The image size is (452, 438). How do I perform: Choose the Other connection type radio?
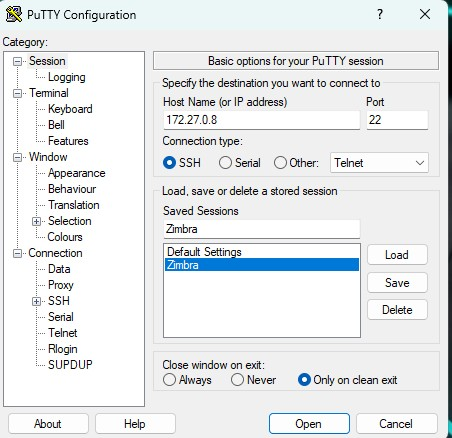tap(280, 163)
